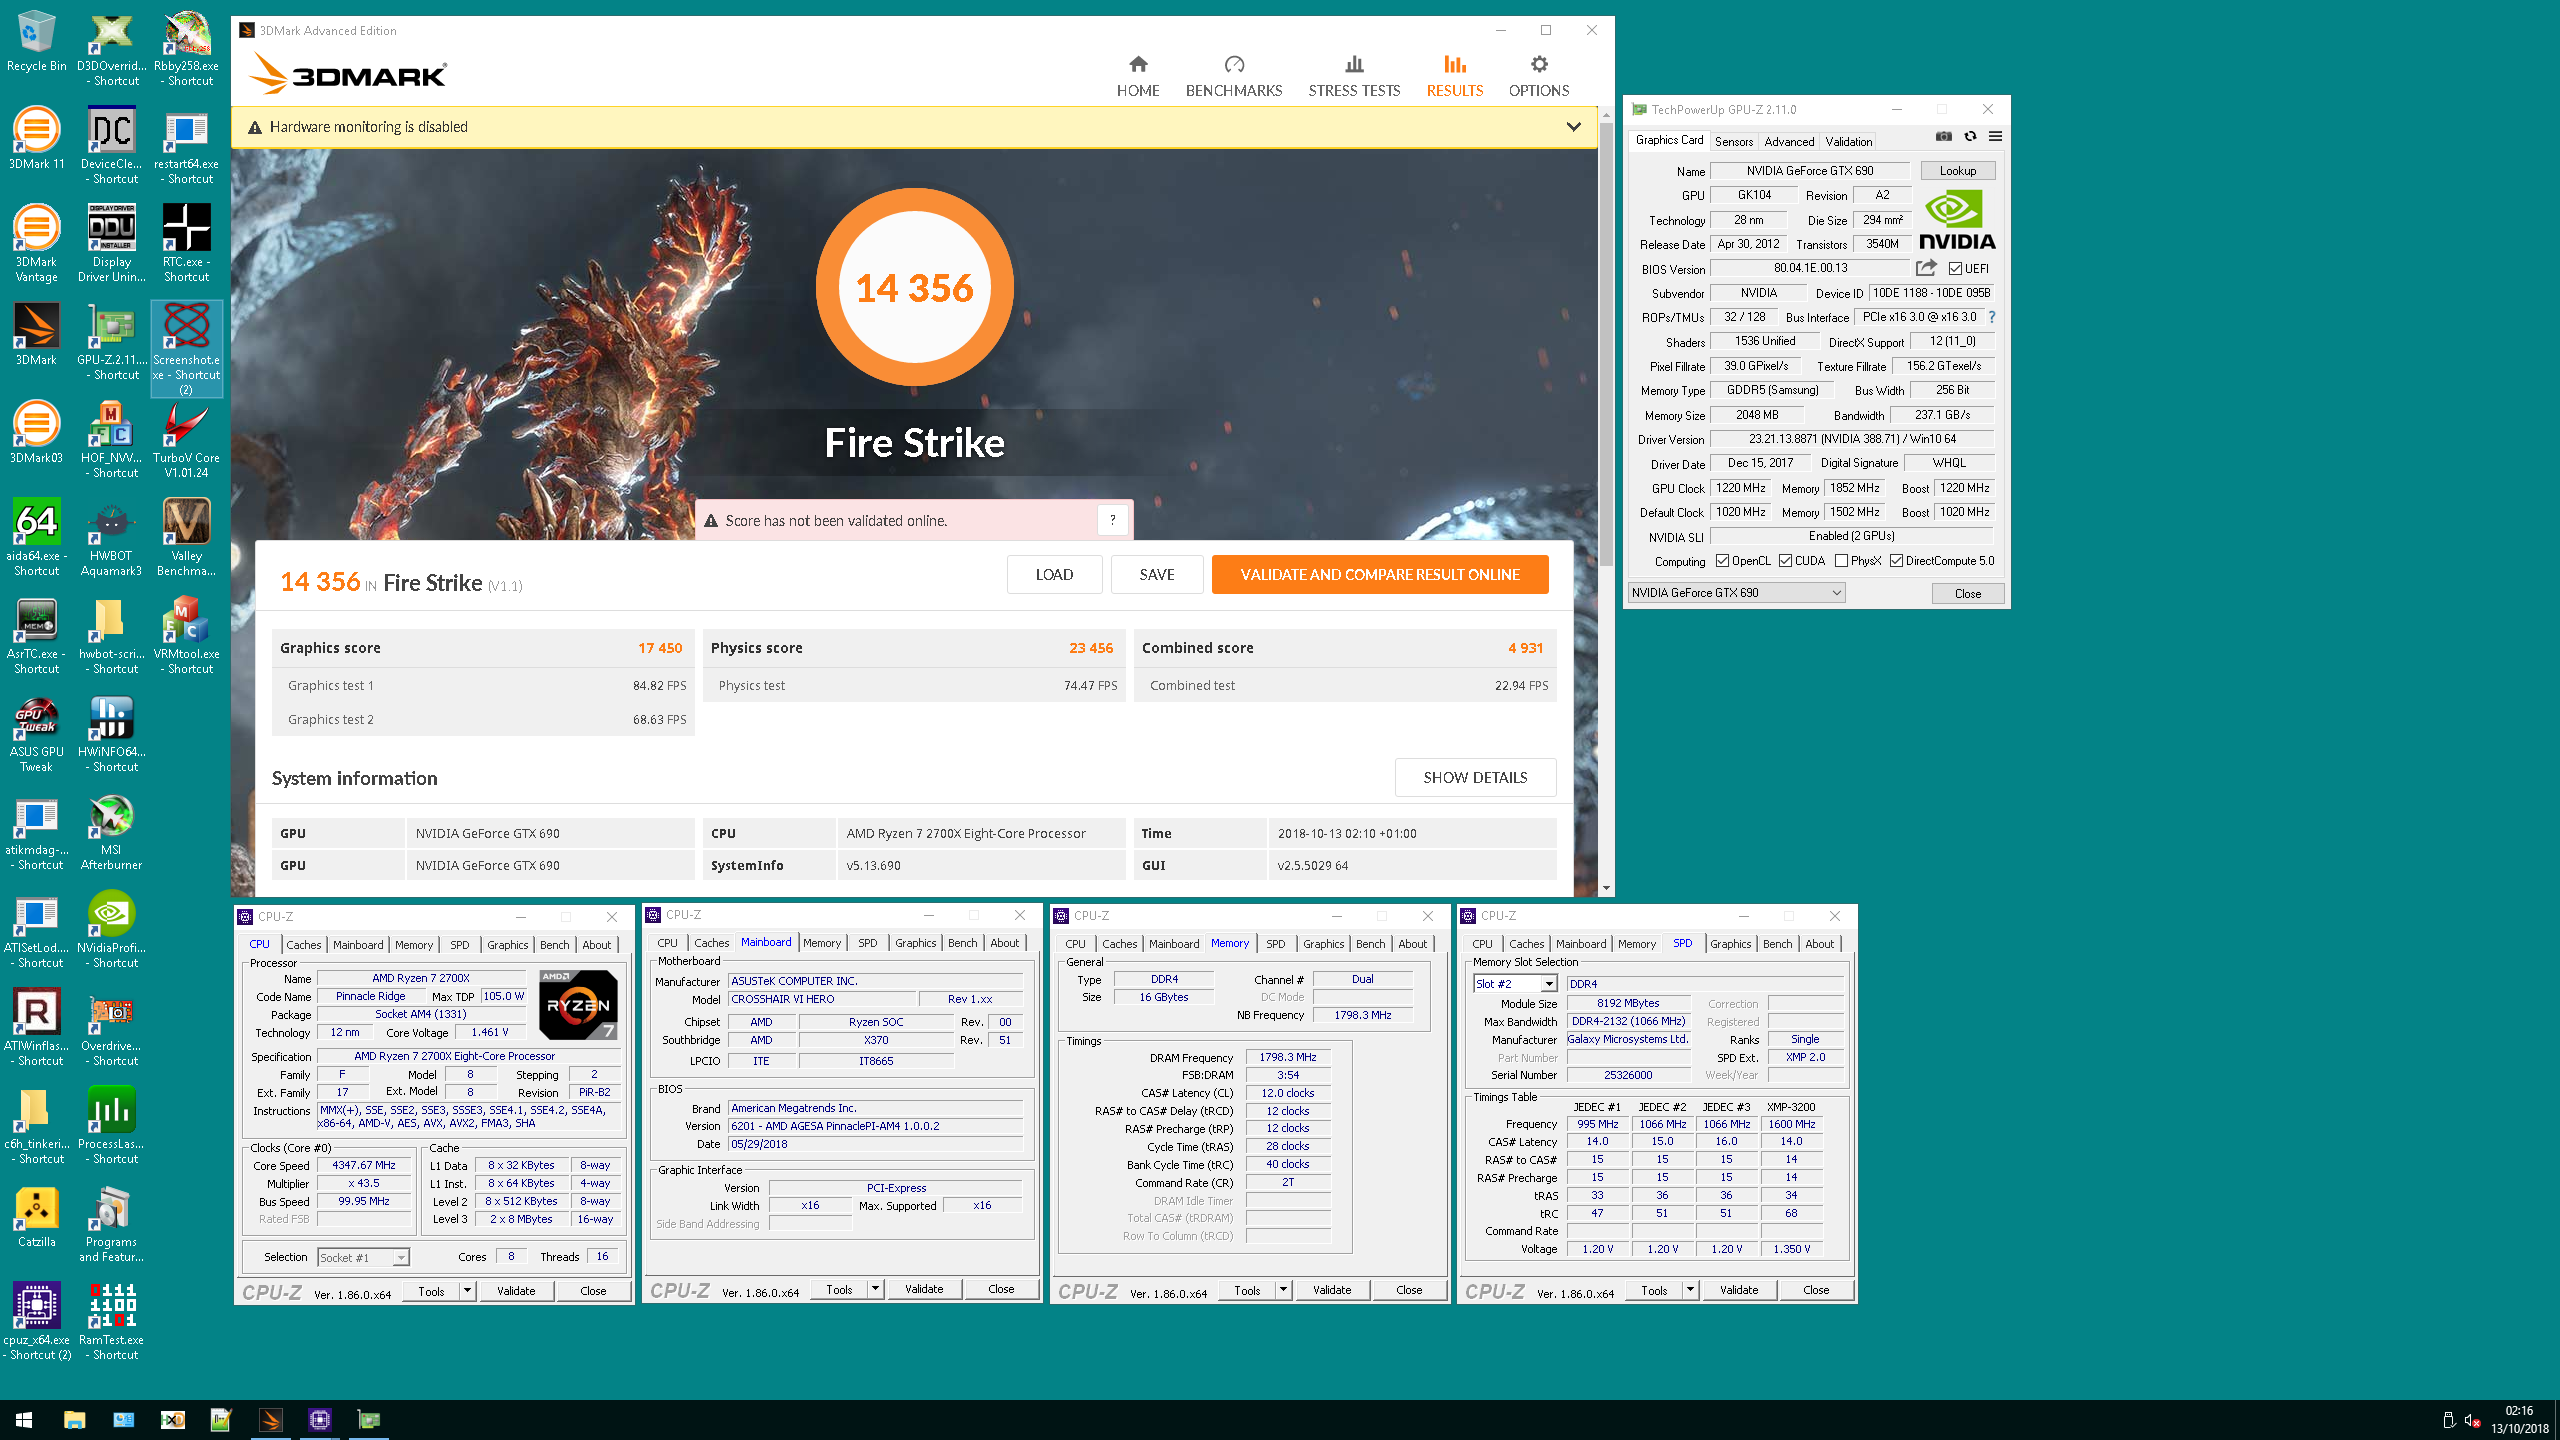Click the question mark on validation notice

(1112, 520)
